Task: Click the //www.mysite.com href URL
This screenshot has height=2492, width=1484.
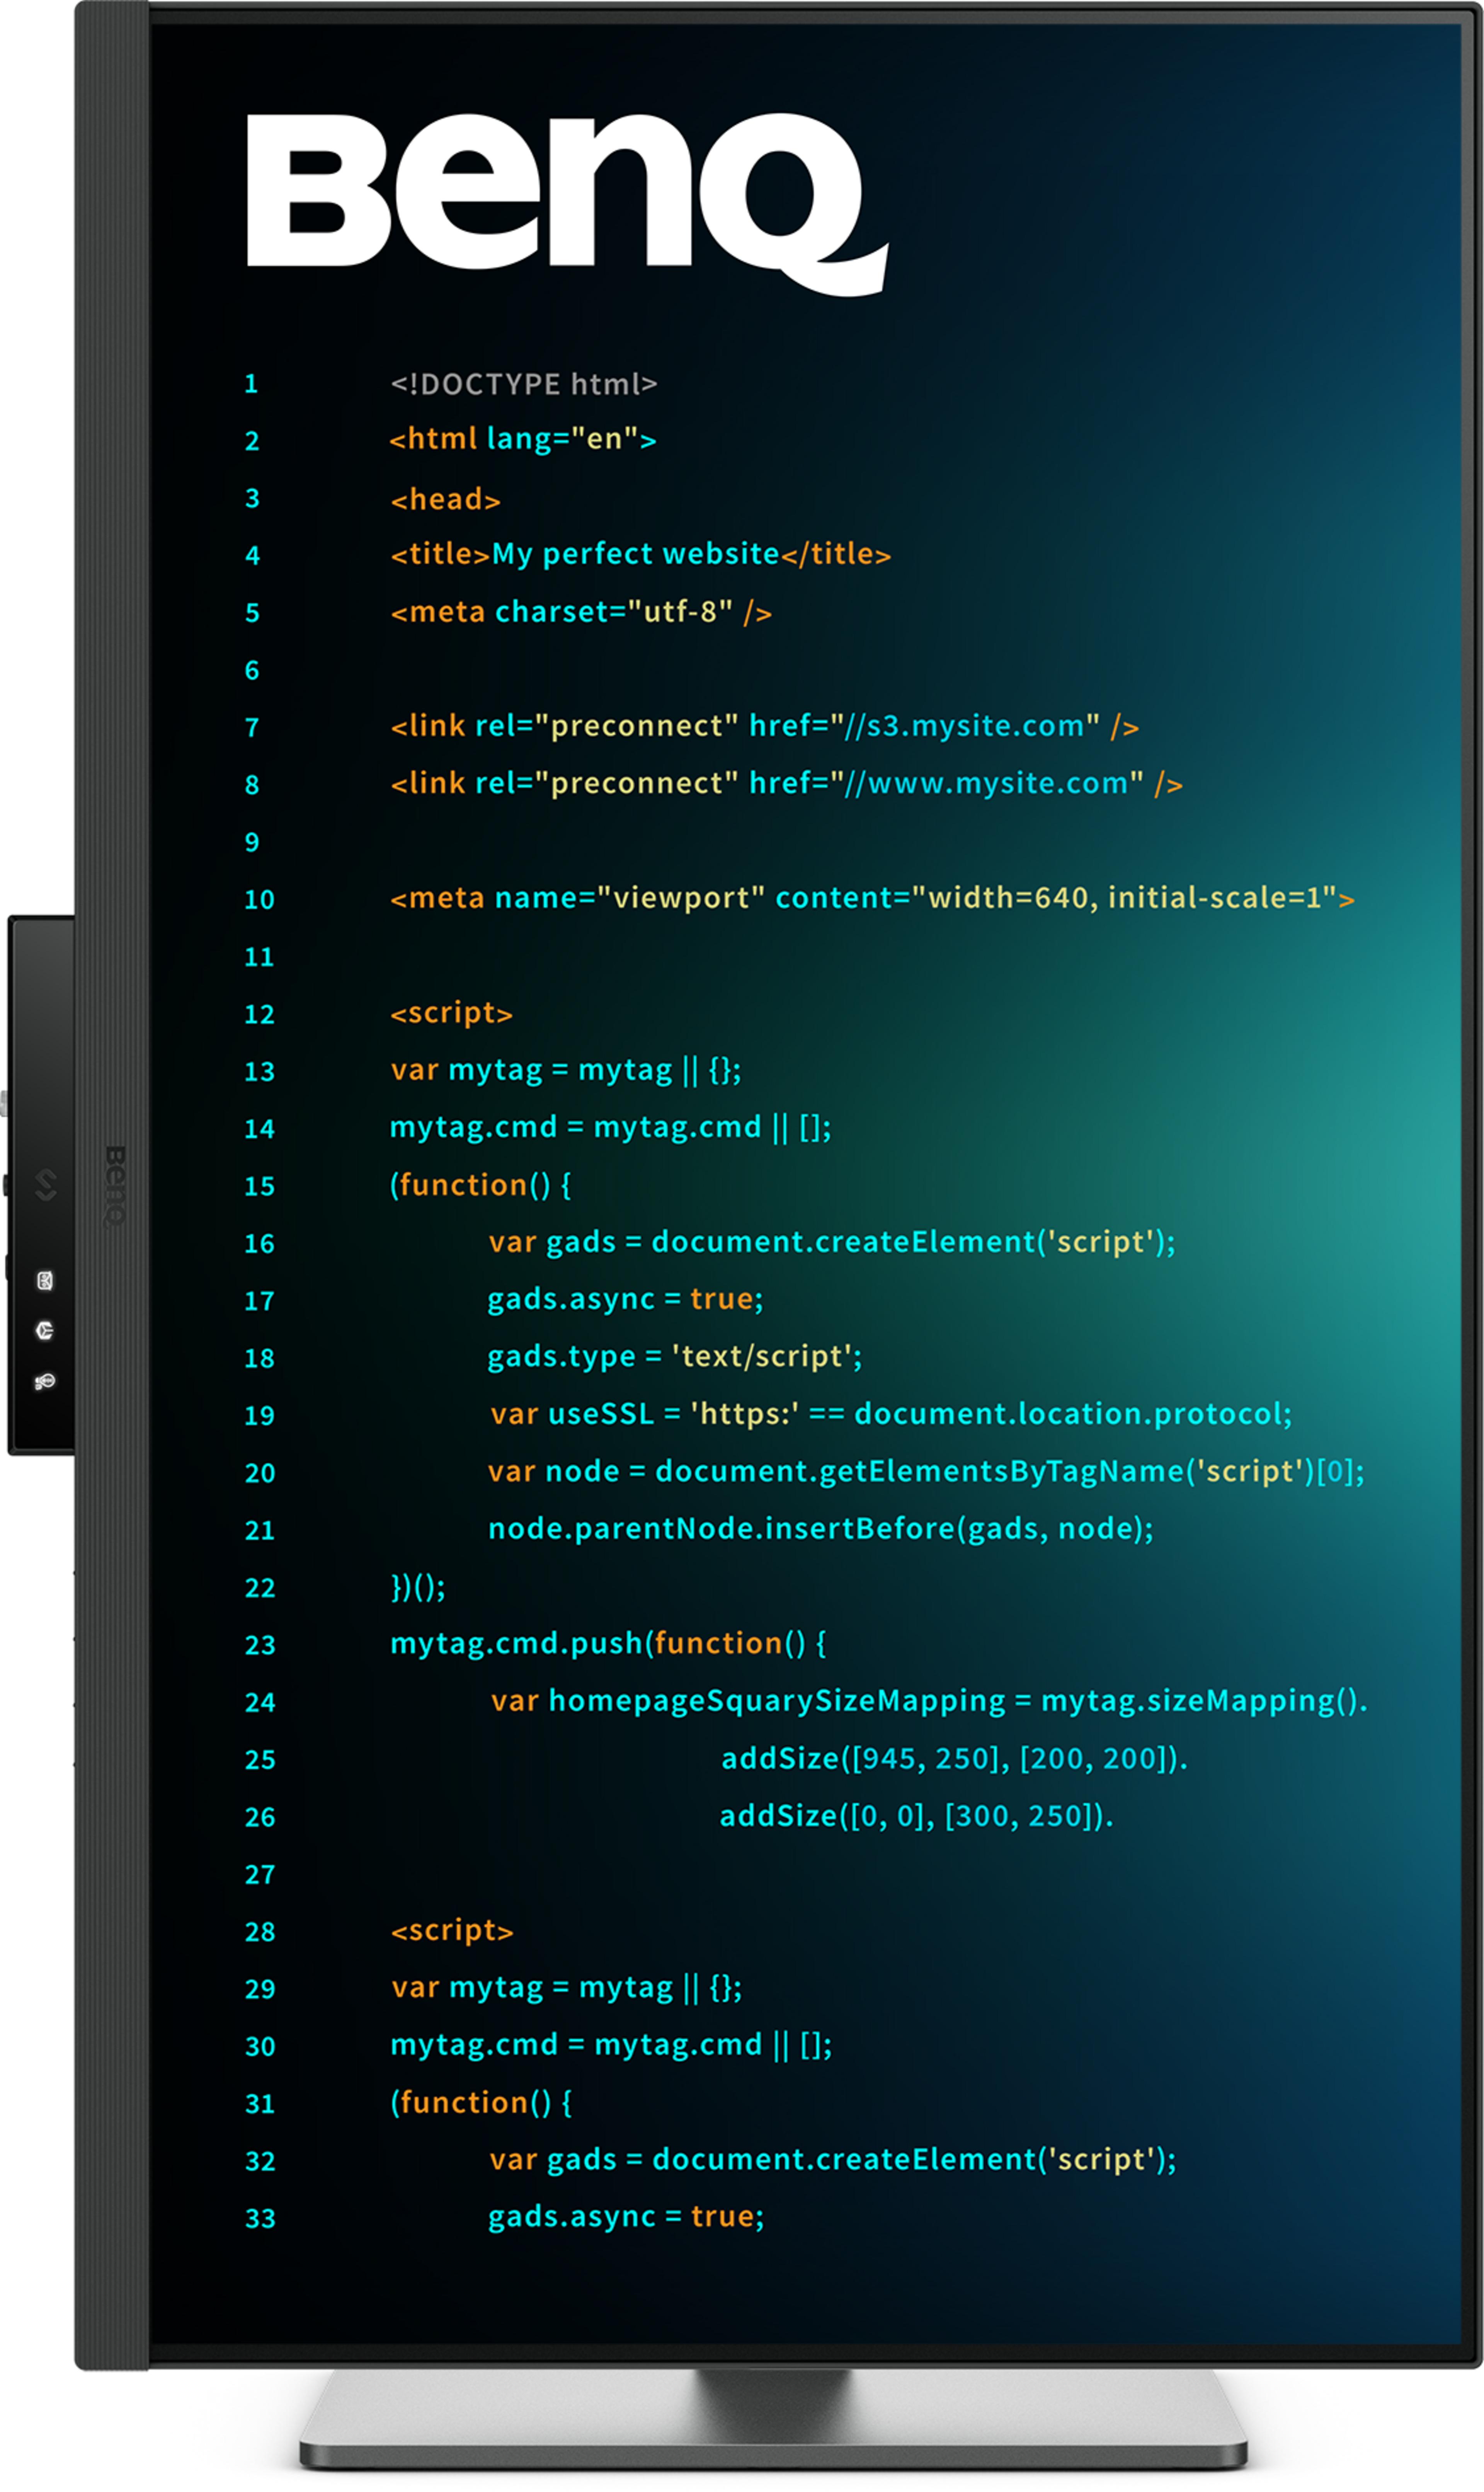Action: [x=986, y=783]
